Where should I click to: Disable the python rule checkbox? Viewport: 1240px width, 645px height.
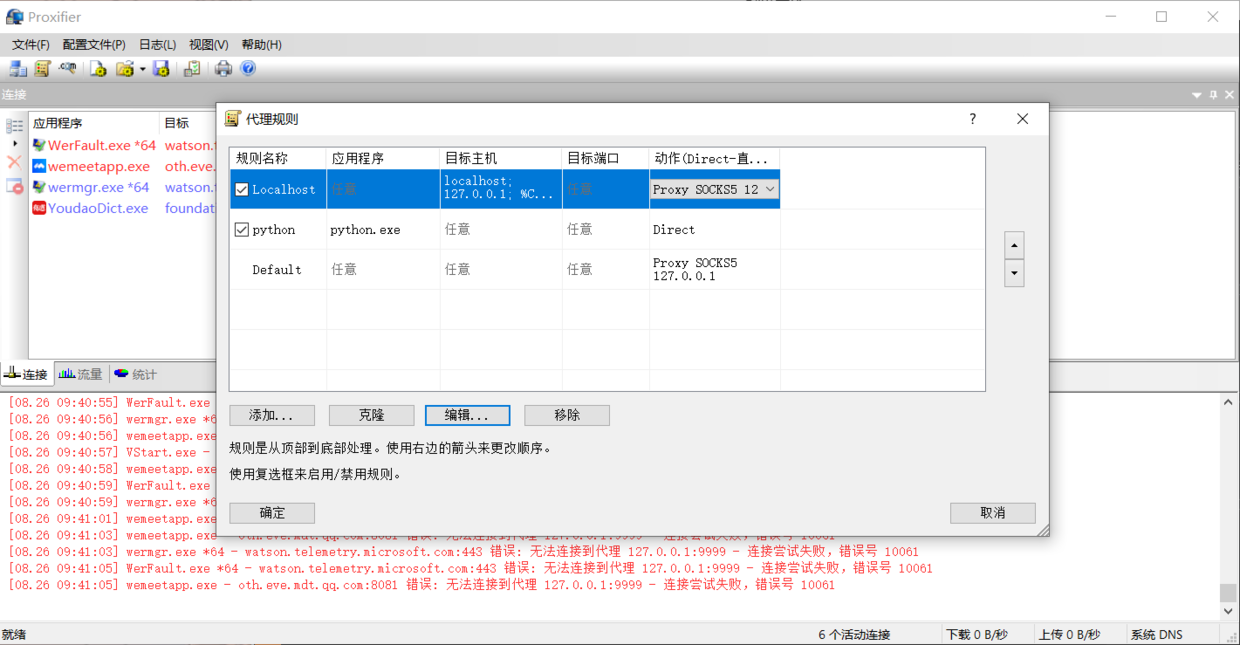241,229
